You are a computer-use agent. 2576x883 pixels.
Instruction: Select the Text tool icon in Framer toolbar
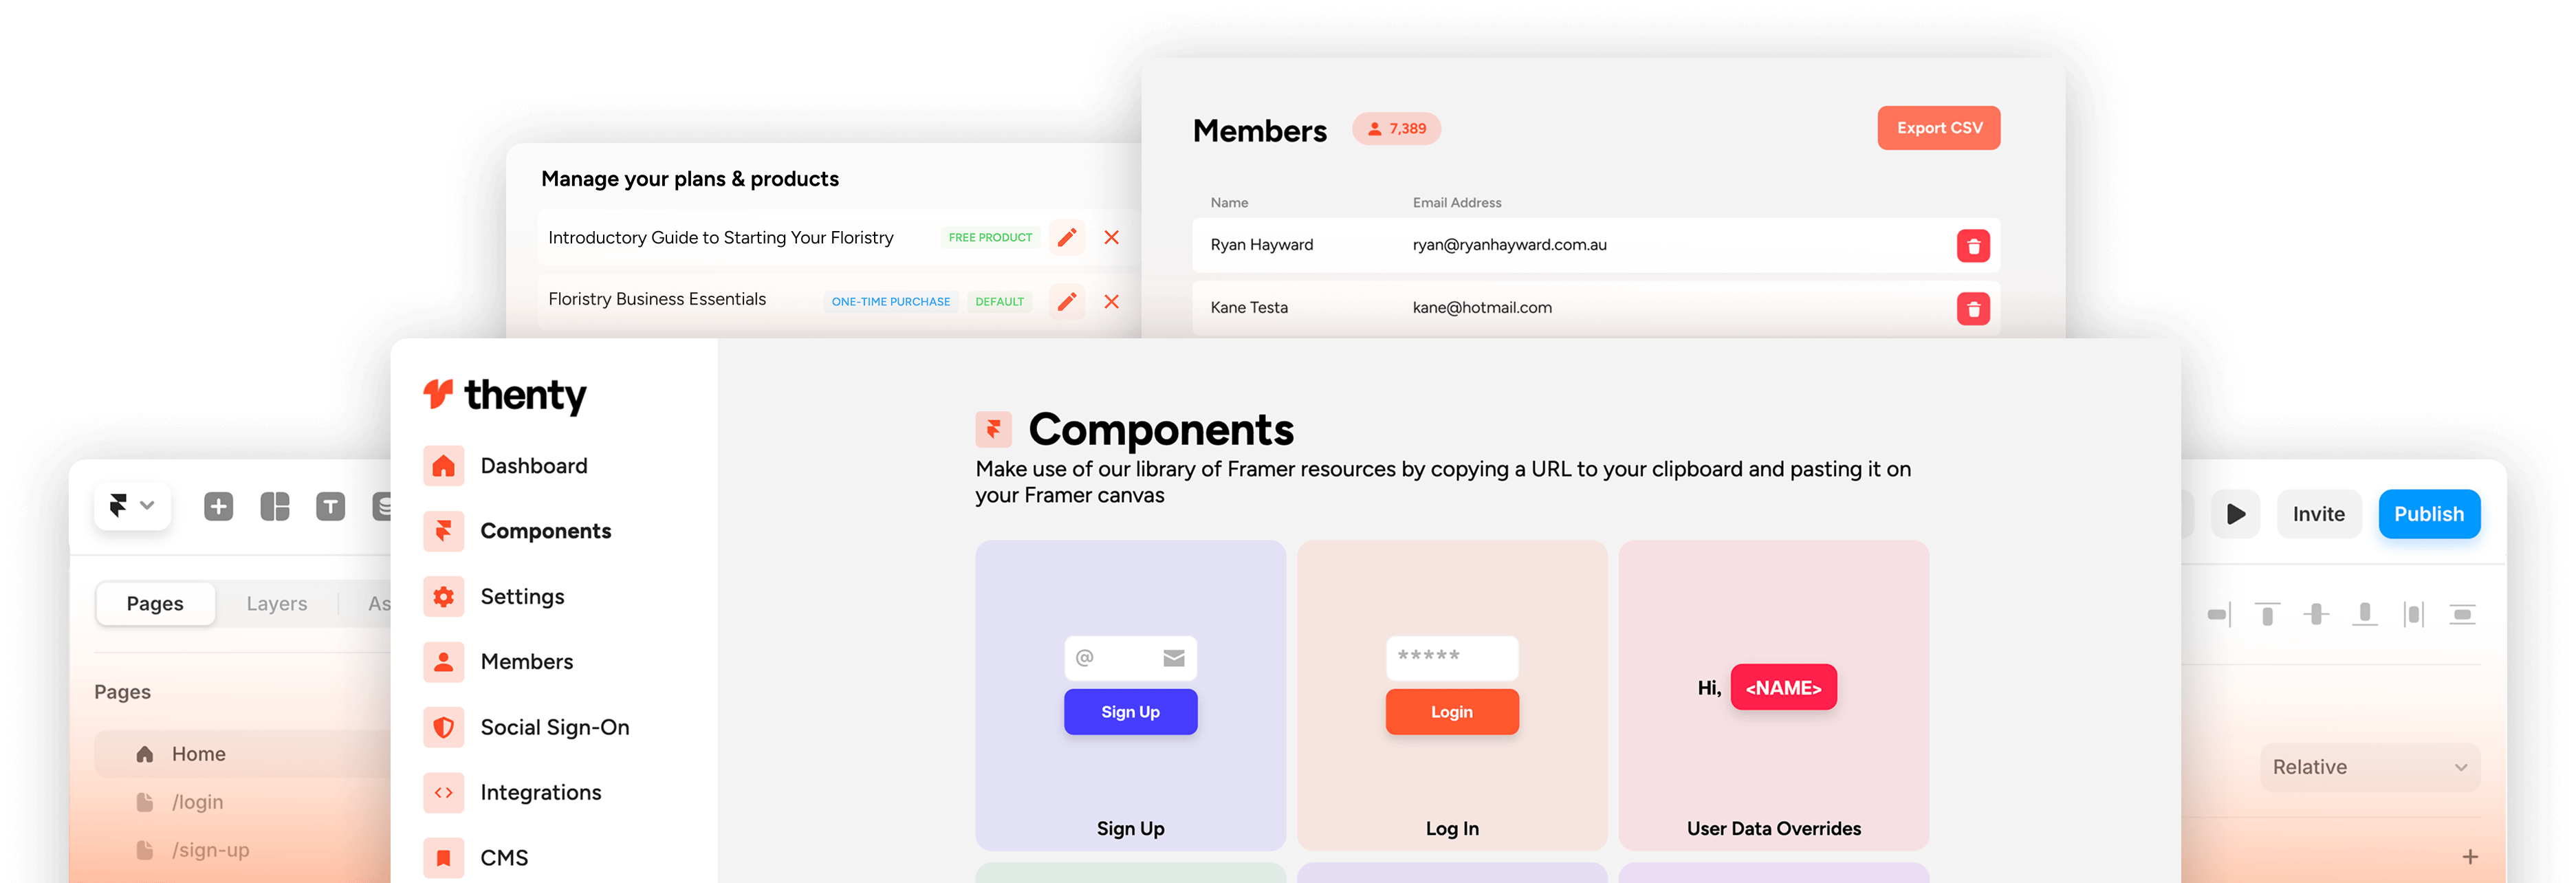[330, 507]
